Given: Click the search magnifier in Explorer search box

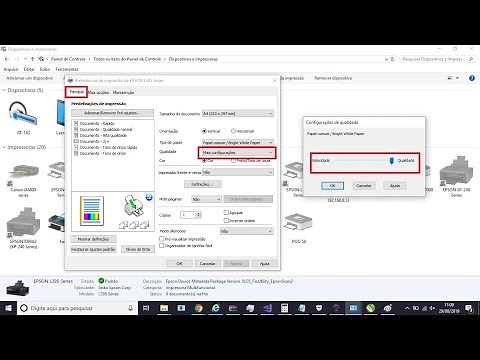Looking at the screenshot, I should pyautogui.click(x=471, y=59).
